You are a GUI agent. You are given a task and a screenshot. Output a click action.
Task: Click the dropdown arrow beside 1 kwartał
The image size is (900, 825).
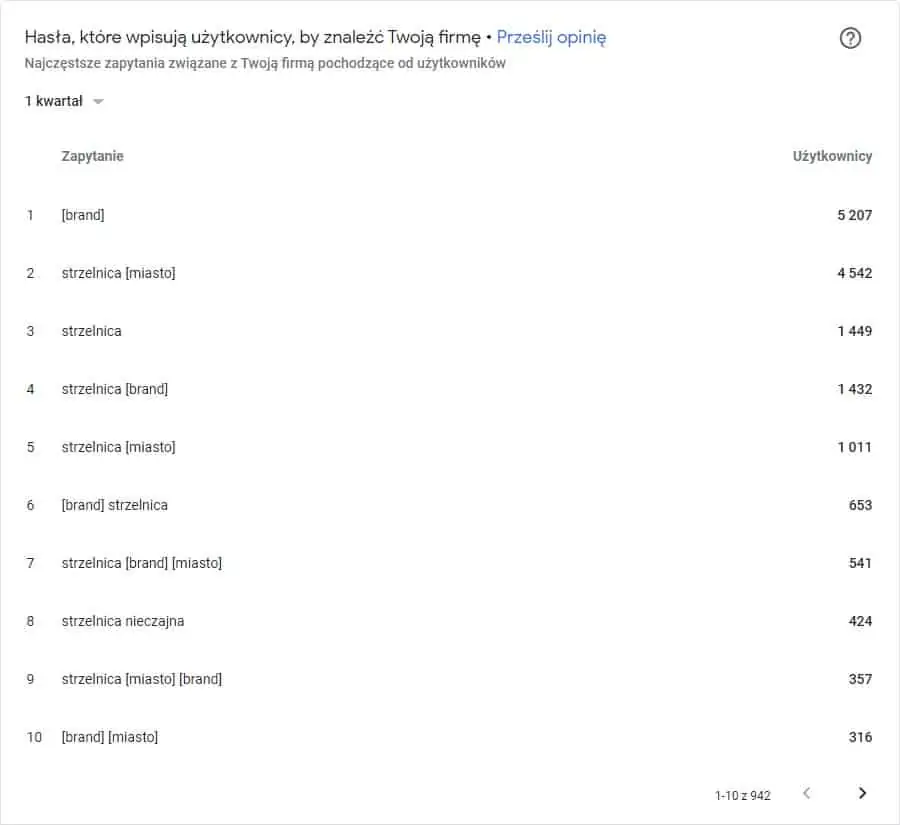coord(98,102)
